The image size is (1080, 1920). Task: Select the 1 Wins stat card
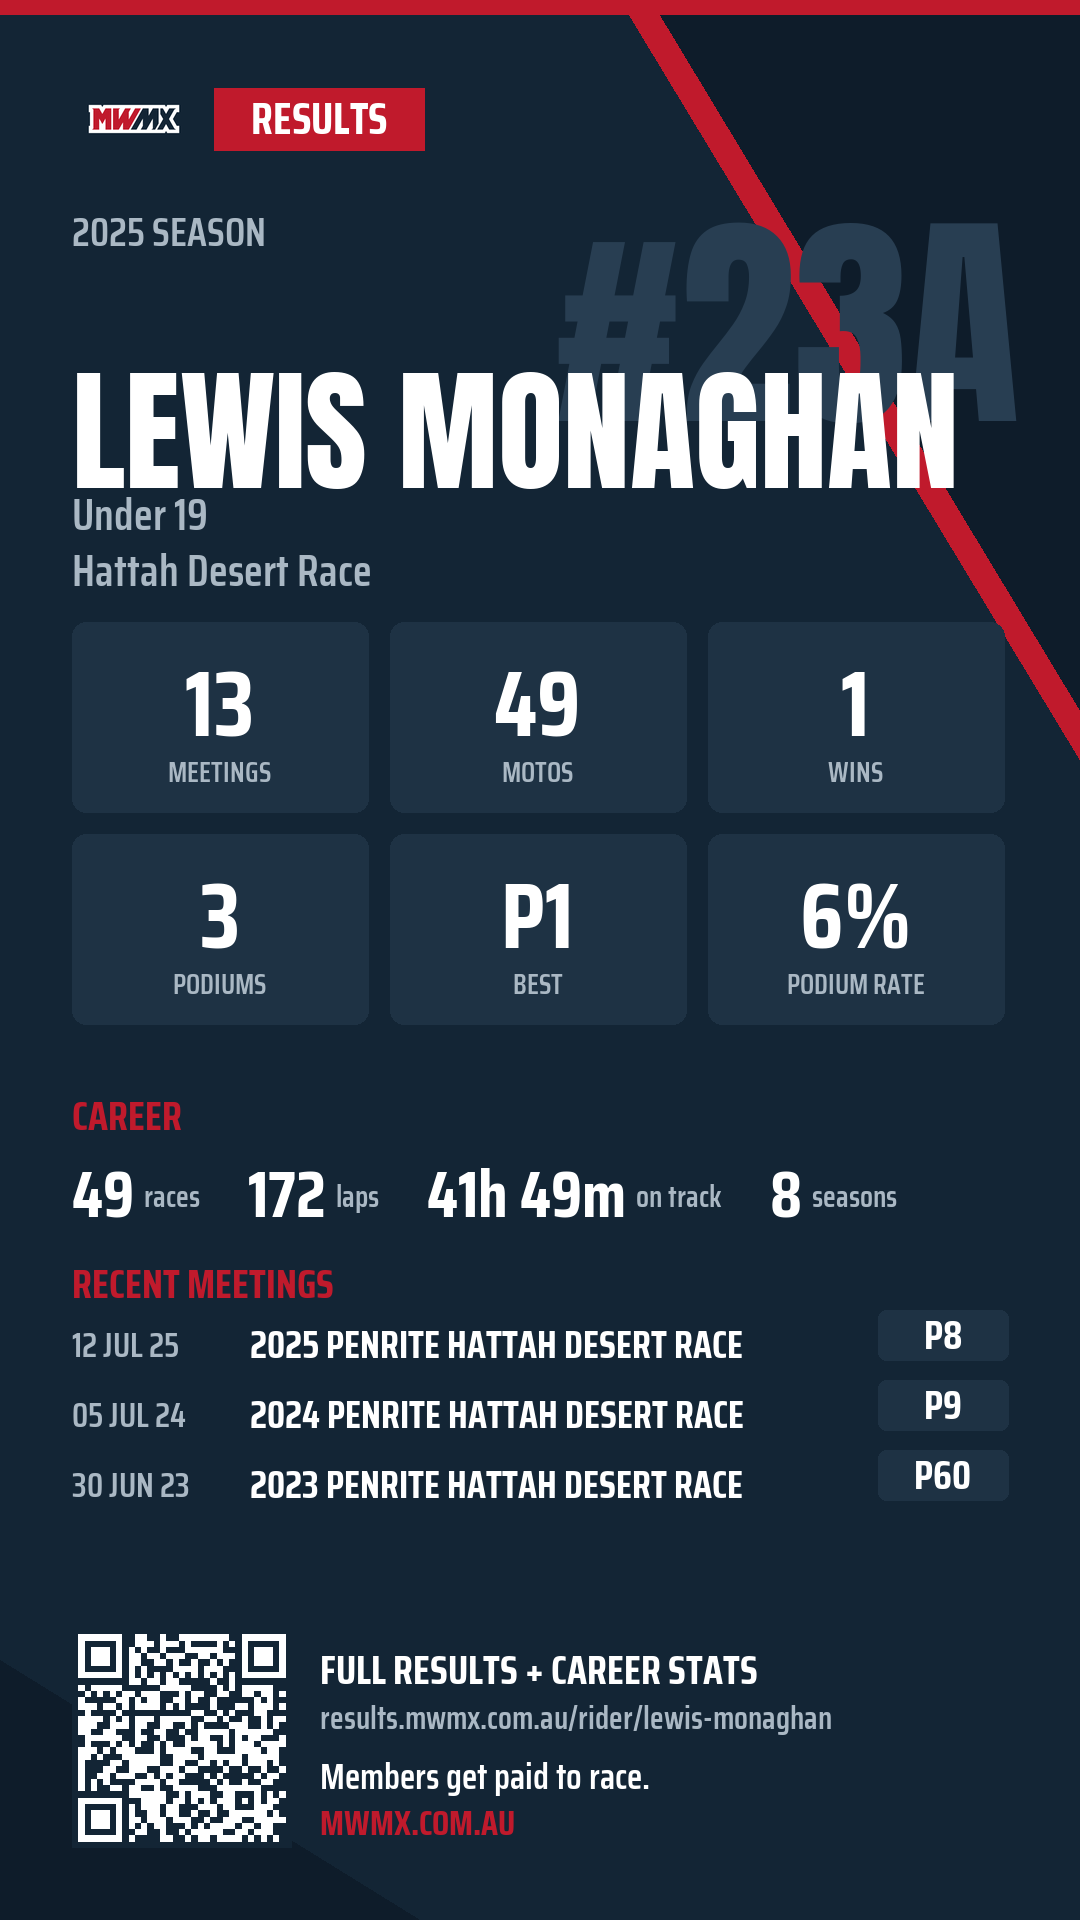tap(856, 717)
